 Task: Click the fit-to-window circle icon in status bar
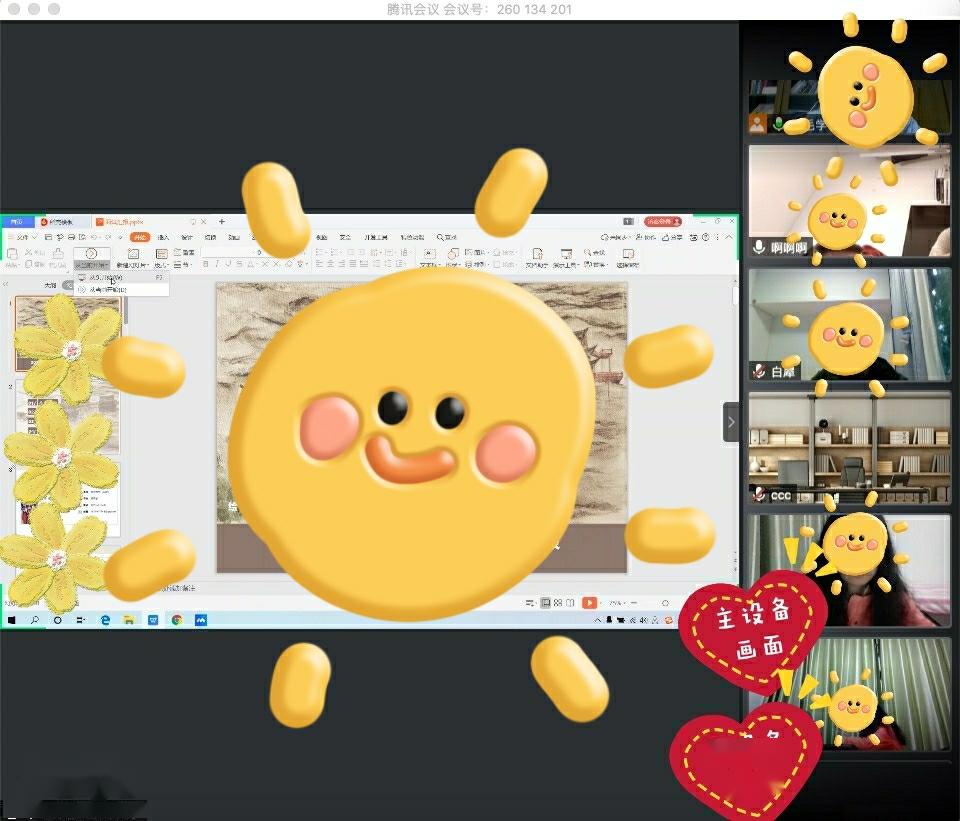tap(666, 603)
